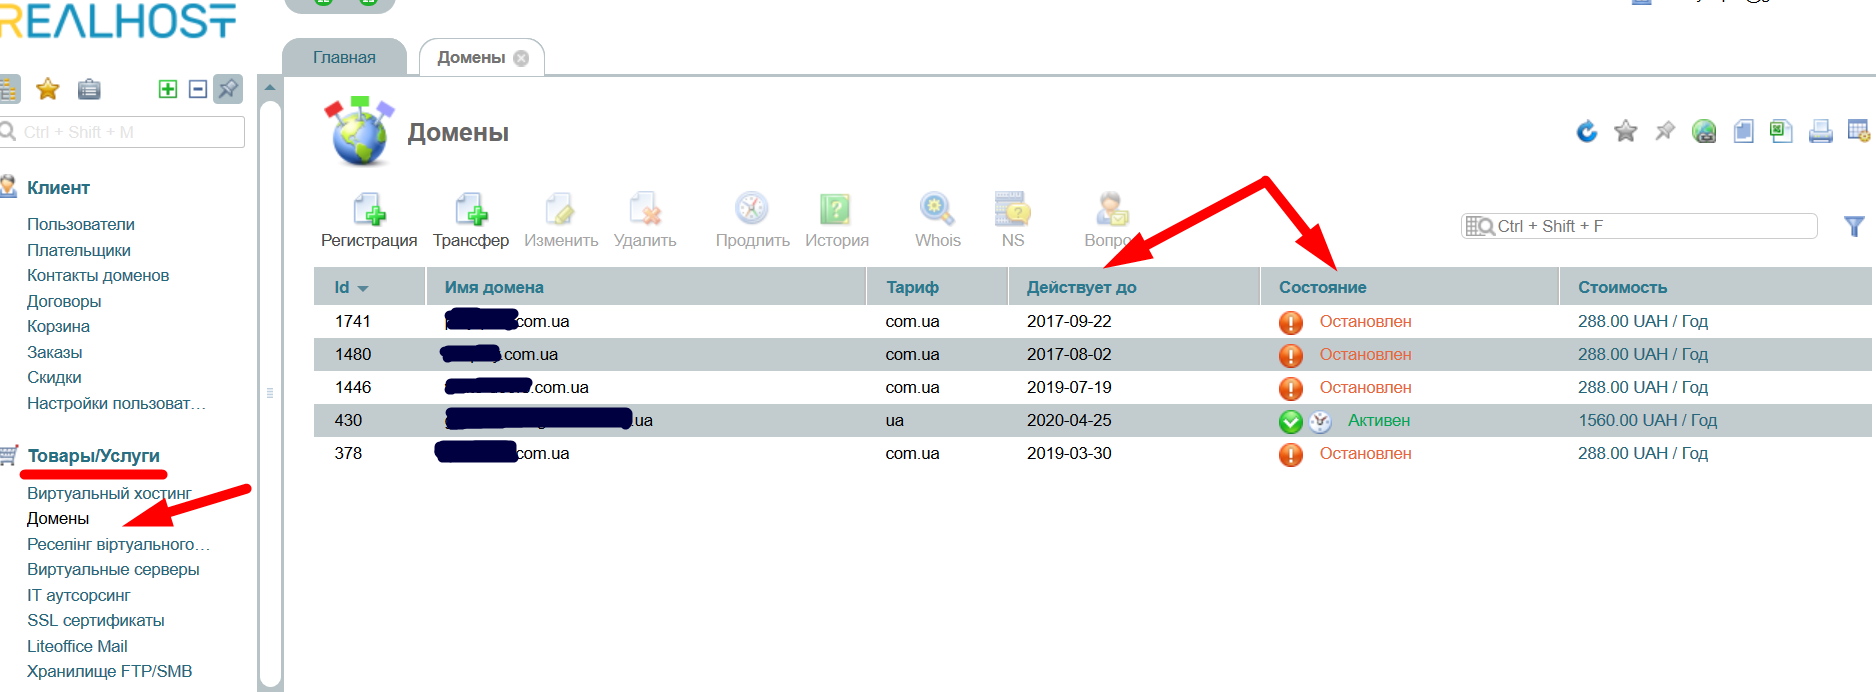Click the briefcase icon in sidebar toolbar
This screenshot has width=1876, height=692.
pos(89,89)
